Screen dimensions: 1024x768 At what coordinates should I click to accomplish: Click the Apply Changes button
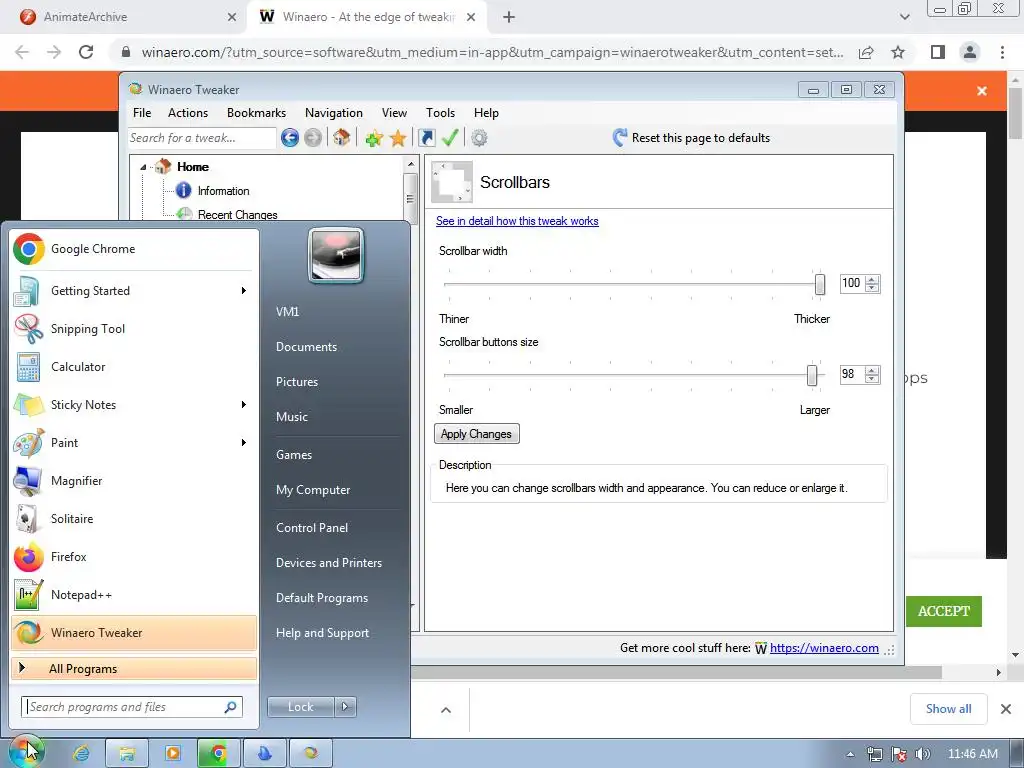(477, 434)
